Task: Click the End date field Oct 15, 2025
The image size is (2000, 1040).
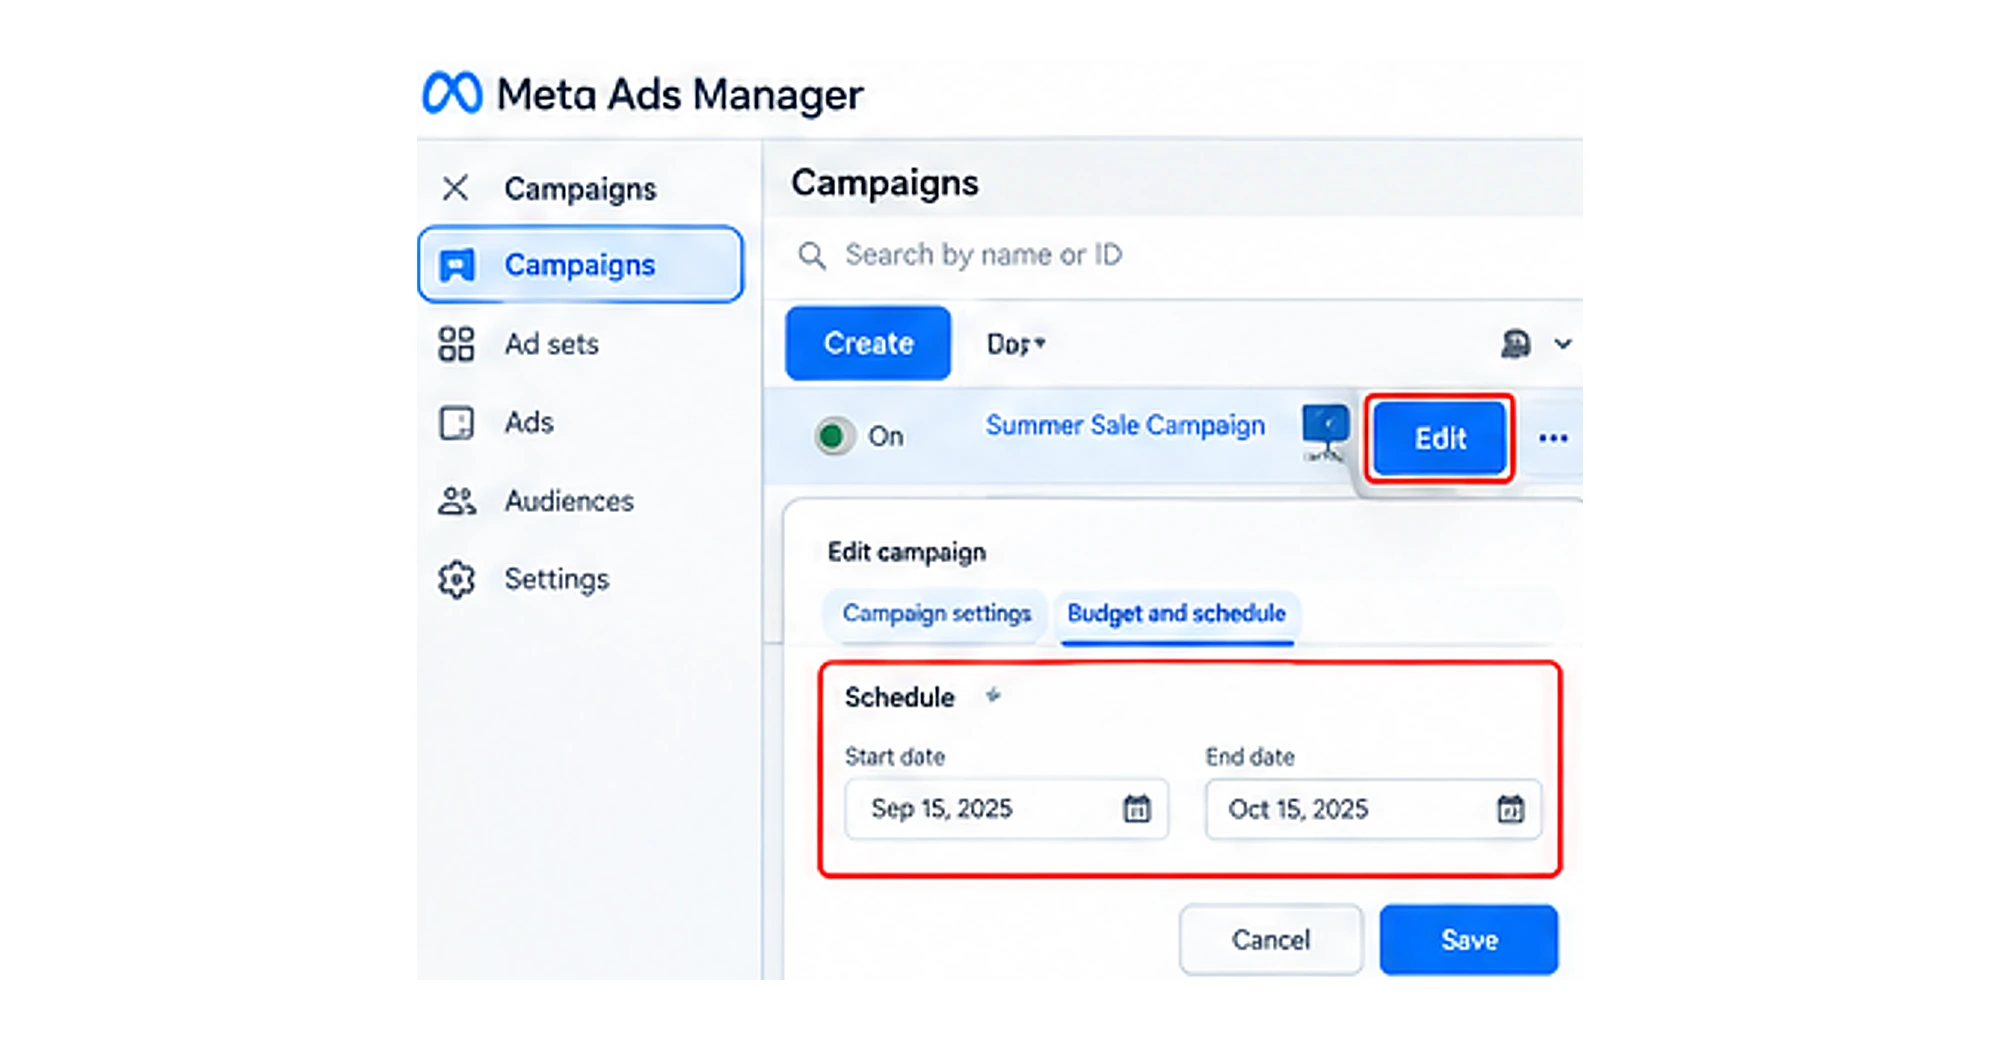Action: (1373, 809)
